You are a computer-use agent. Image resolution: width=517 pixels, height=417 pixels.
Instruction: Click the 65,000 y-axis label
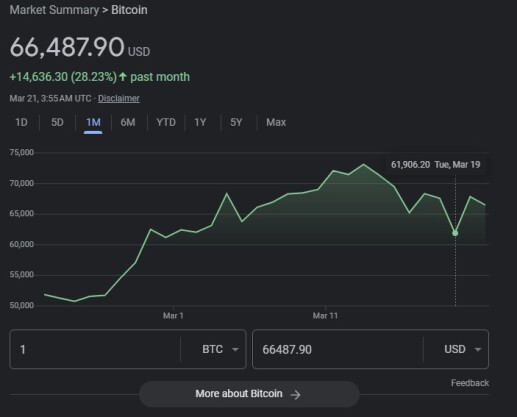pos(22,214)
